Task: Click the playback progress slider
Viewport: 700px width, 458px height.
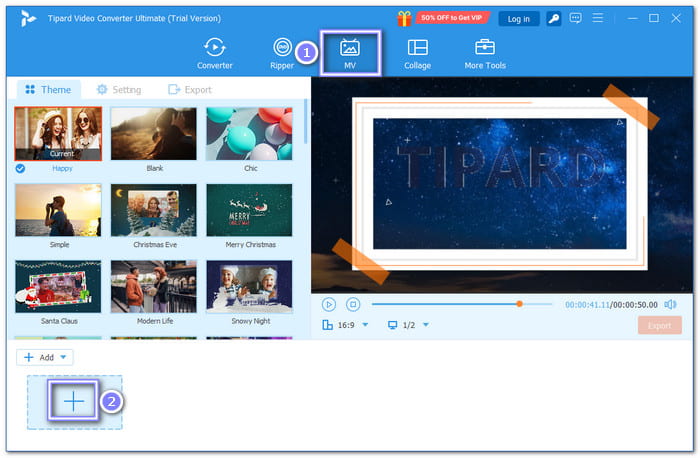Action: click(x=462, y=304)
